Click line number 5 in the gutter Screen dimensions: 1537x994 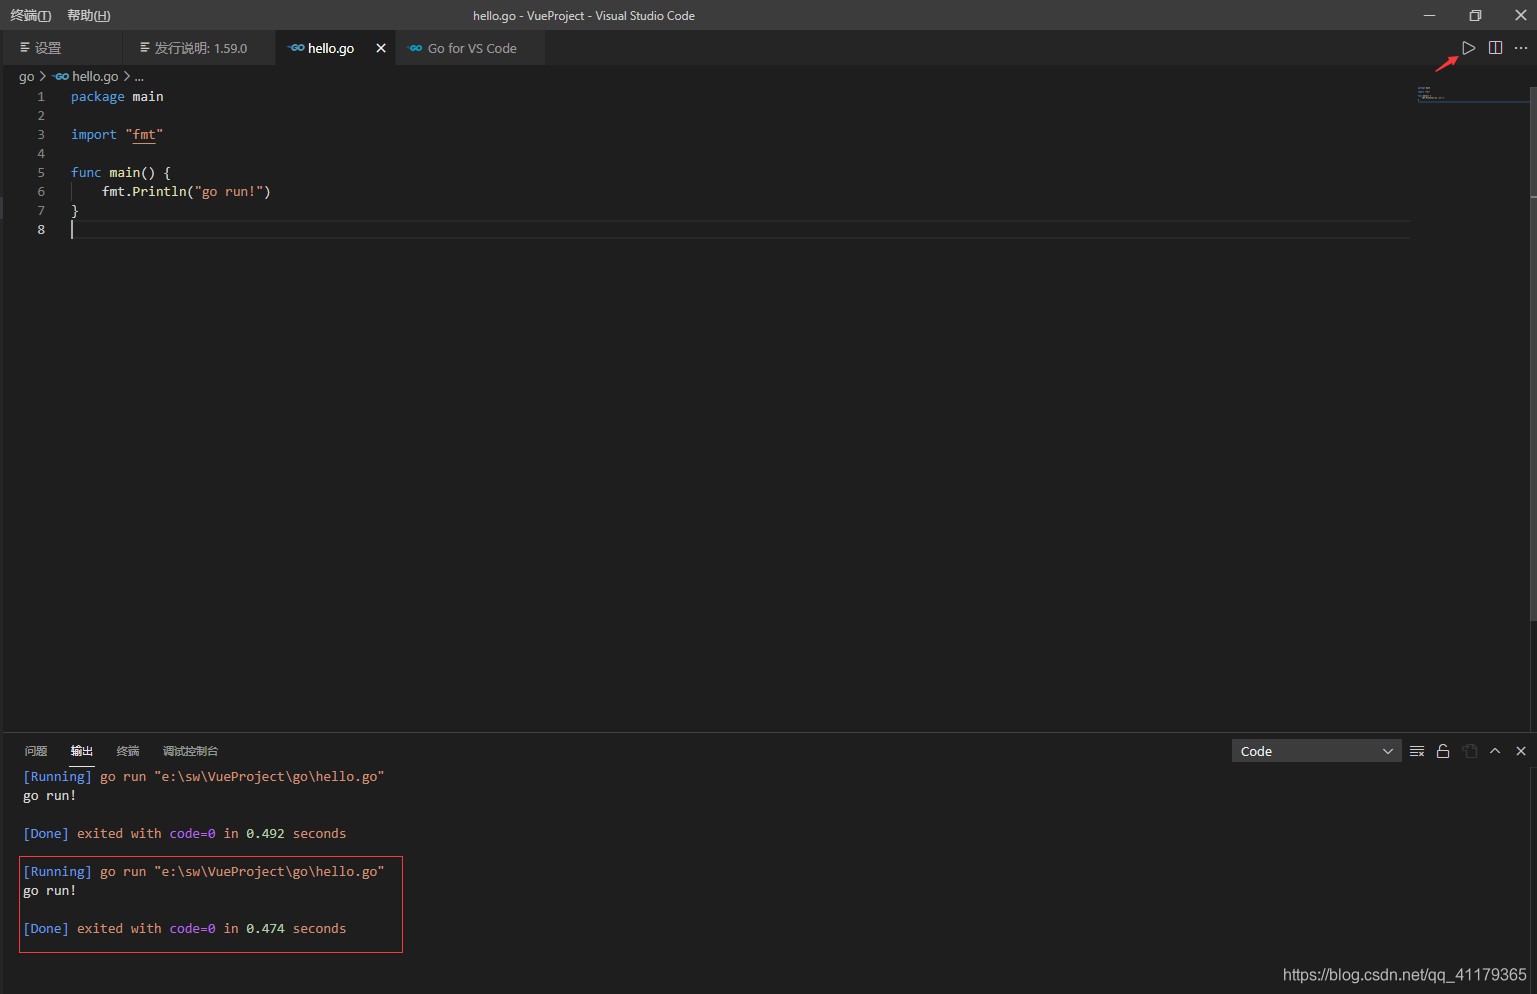click(41, 173)
